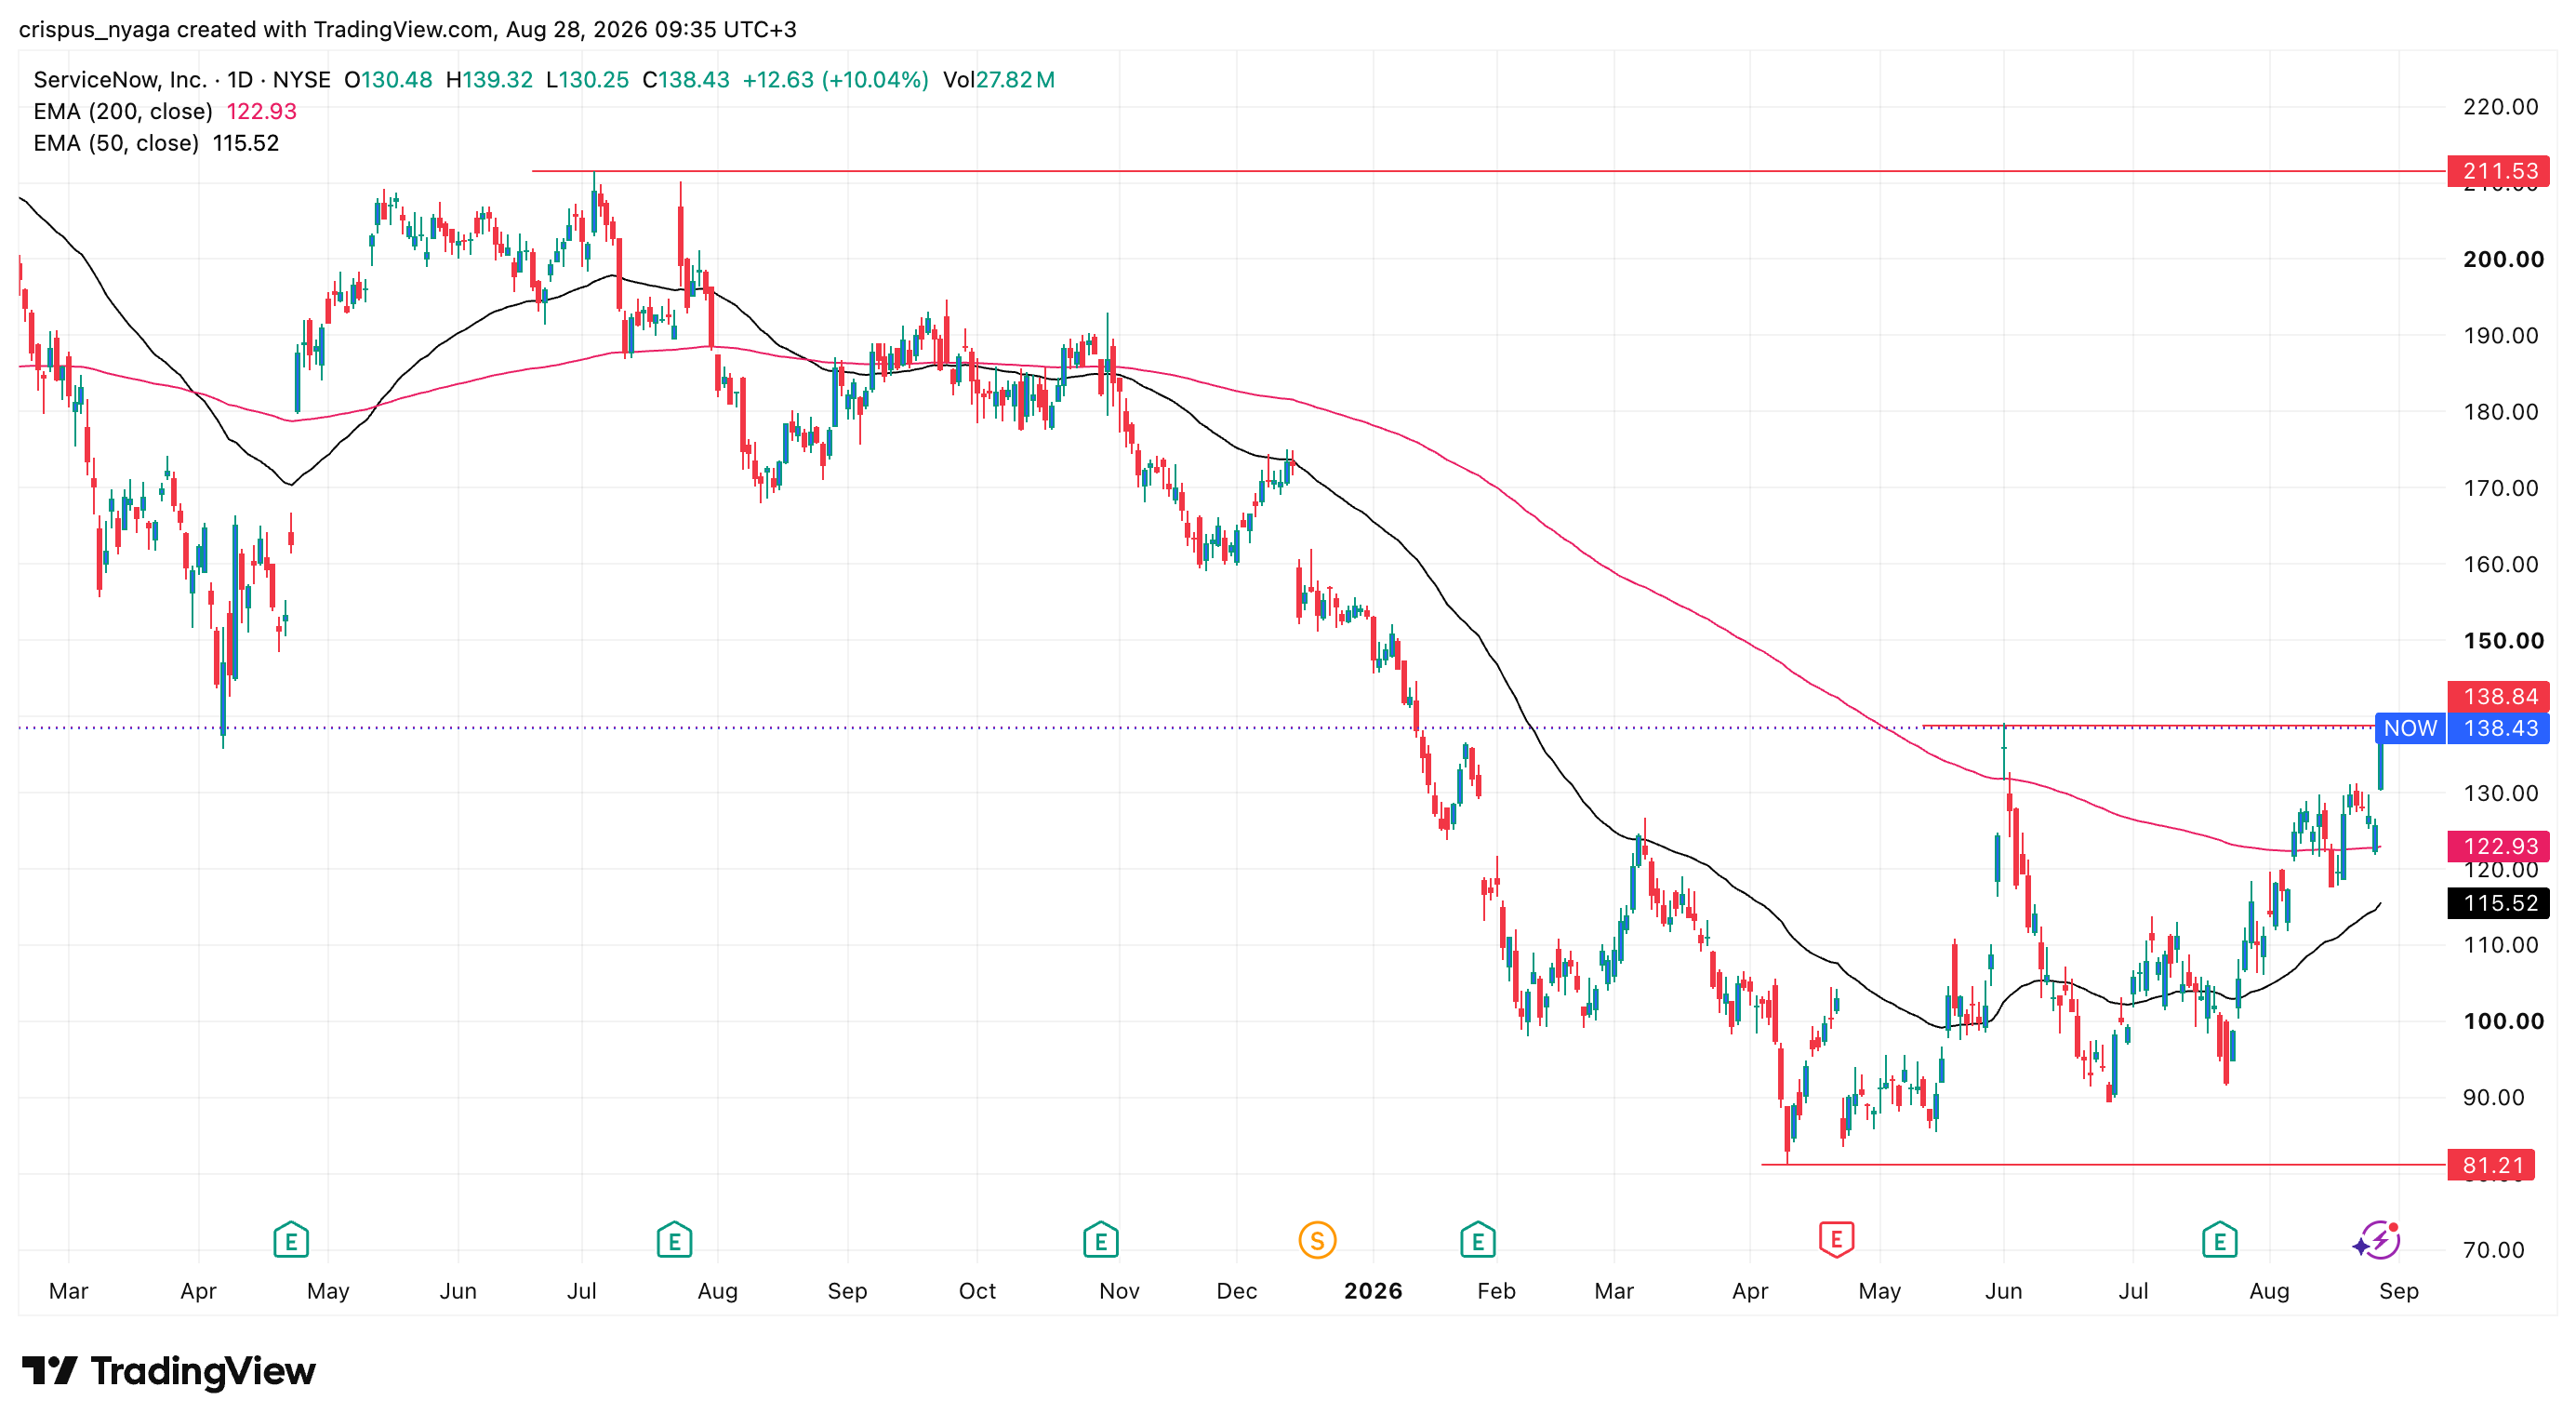Click the 90.00 price axis label
The width and height of the screenshot is (2576, 1427).
pos(2494,1098)
